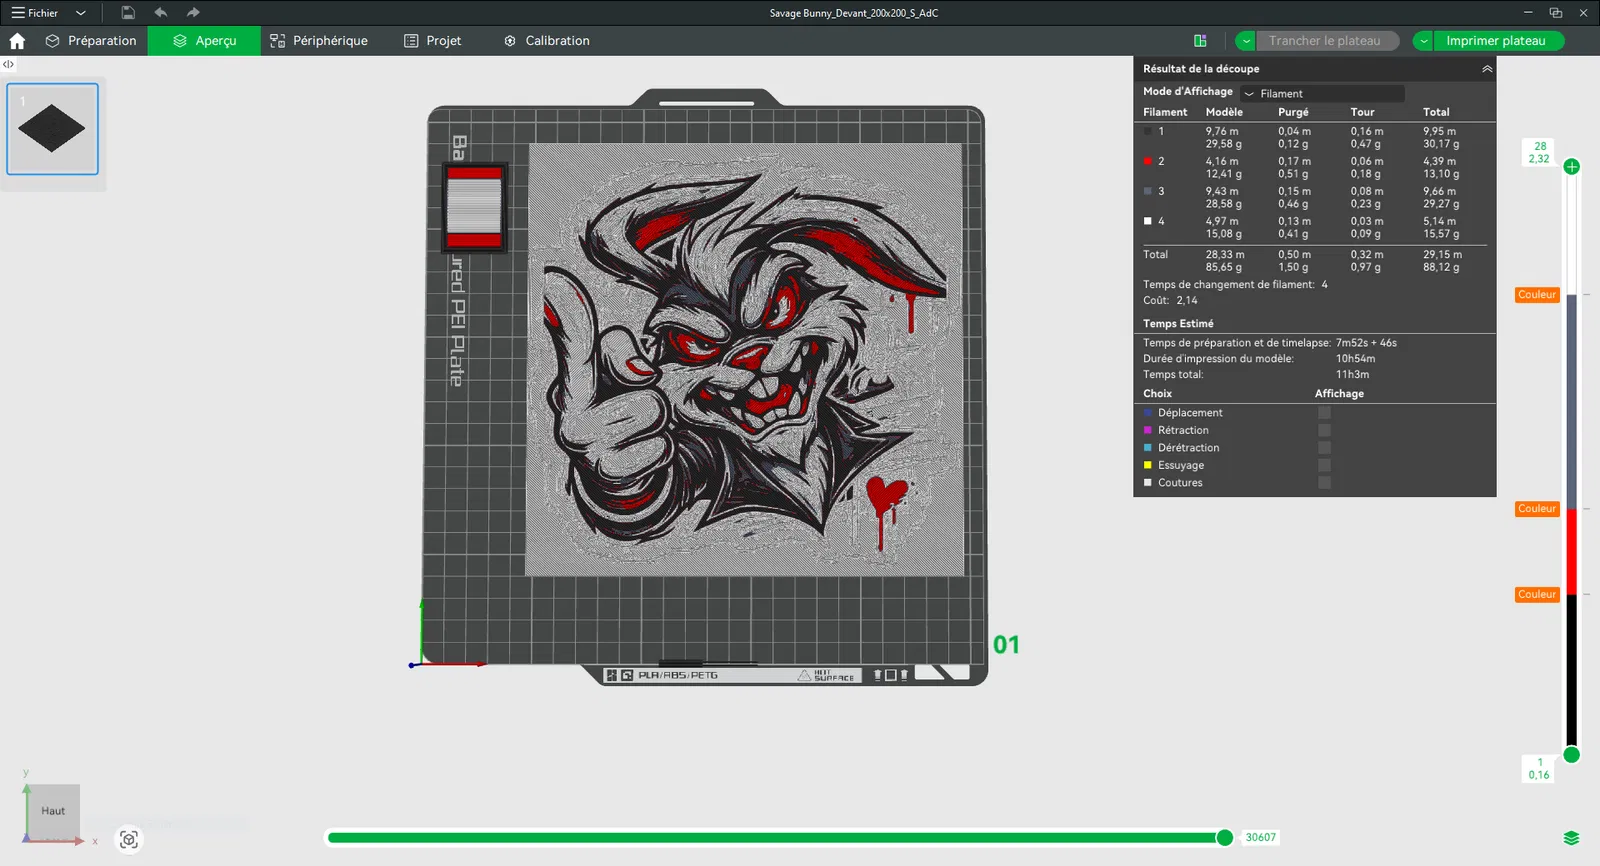The height and width of the screenshot is (866, 1600).
Task: Add a layer action with green plus
Action: coord(1572,167)
